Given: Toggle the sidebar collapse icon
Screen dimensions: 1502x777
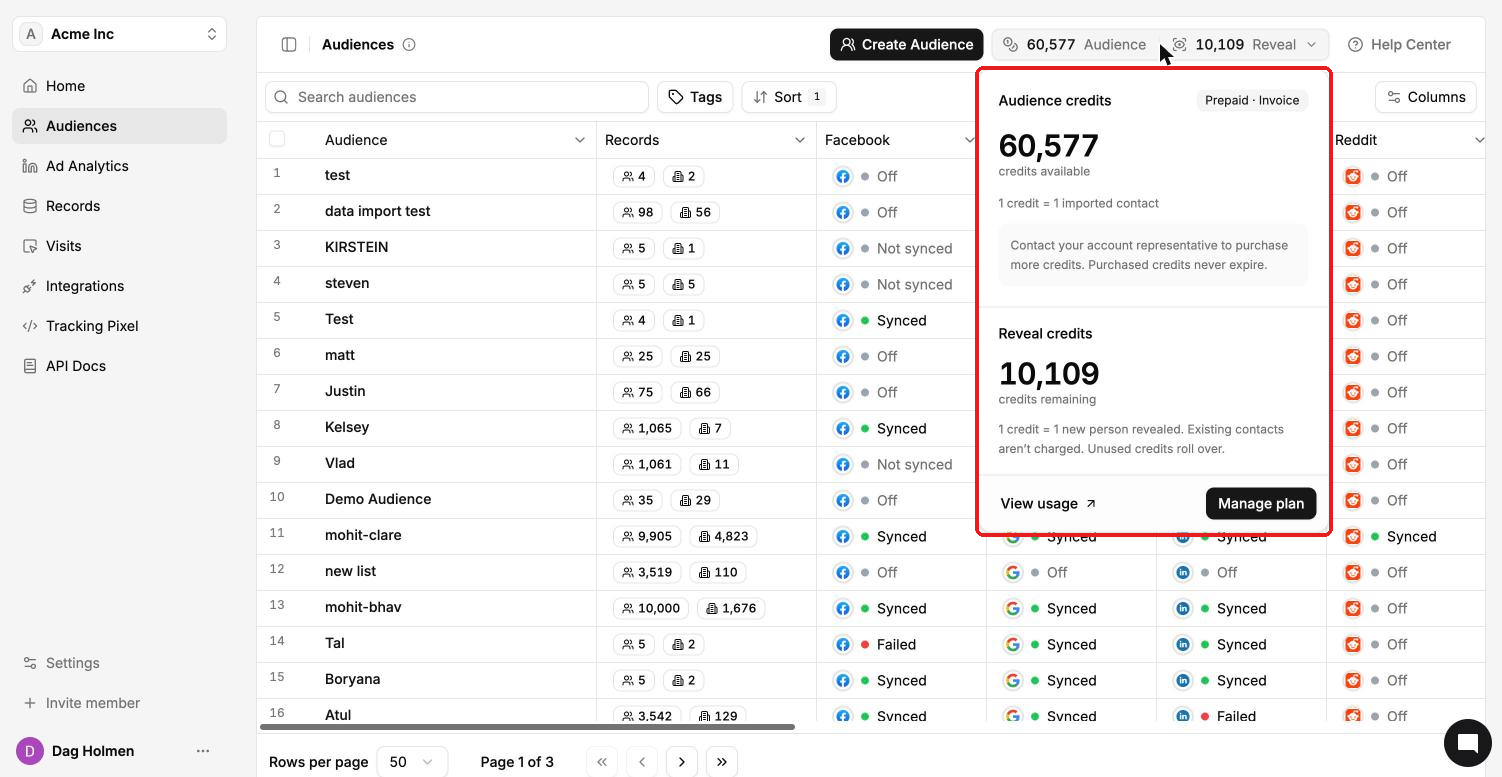Looking at the screenshot, I should point(289,44).
